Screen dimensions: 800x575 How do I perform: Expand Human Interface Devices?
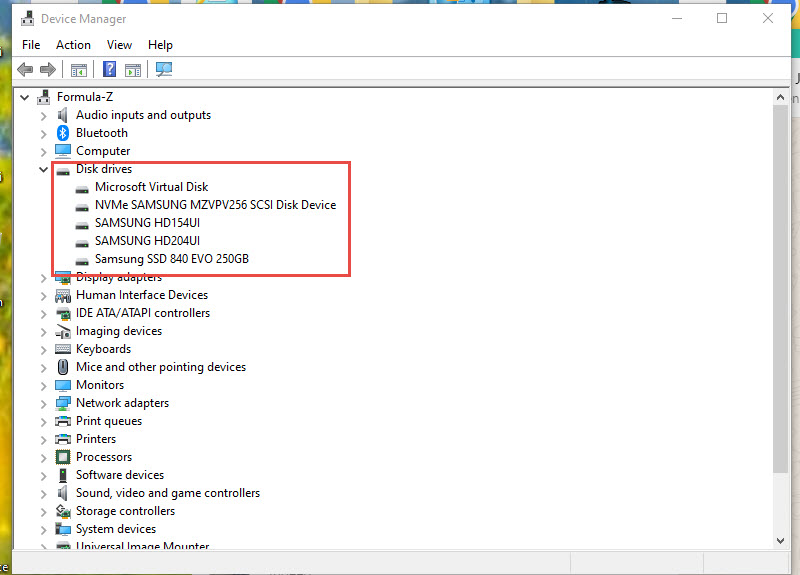coord(43,296)
